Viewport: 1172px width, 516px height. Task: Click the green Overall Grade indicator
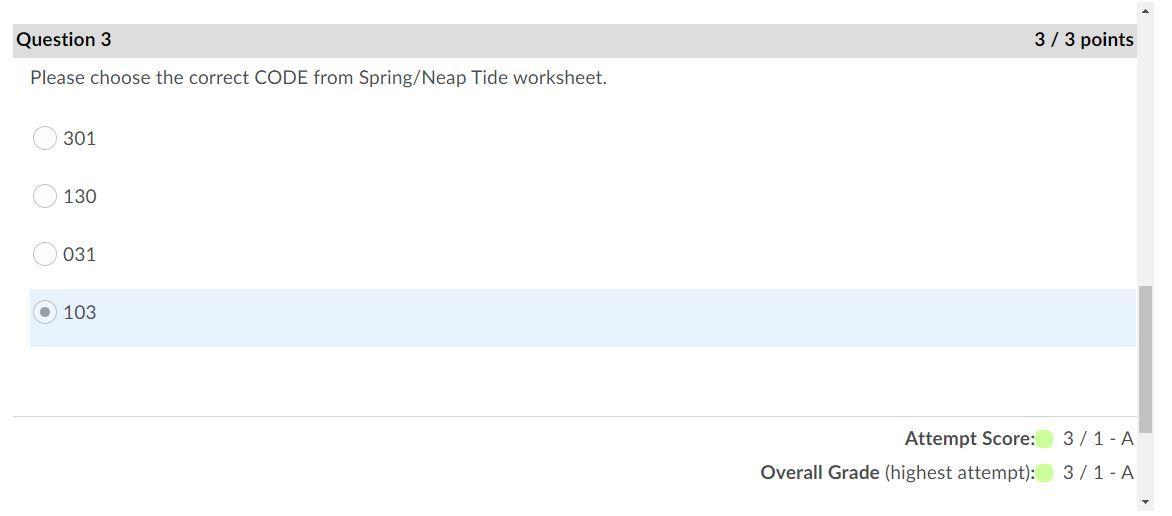pos(1045,473)
